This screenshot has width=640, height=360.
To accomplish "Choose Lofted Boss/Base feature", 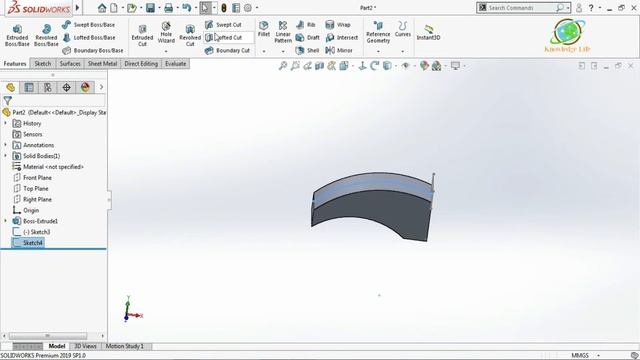I will 89,38.
